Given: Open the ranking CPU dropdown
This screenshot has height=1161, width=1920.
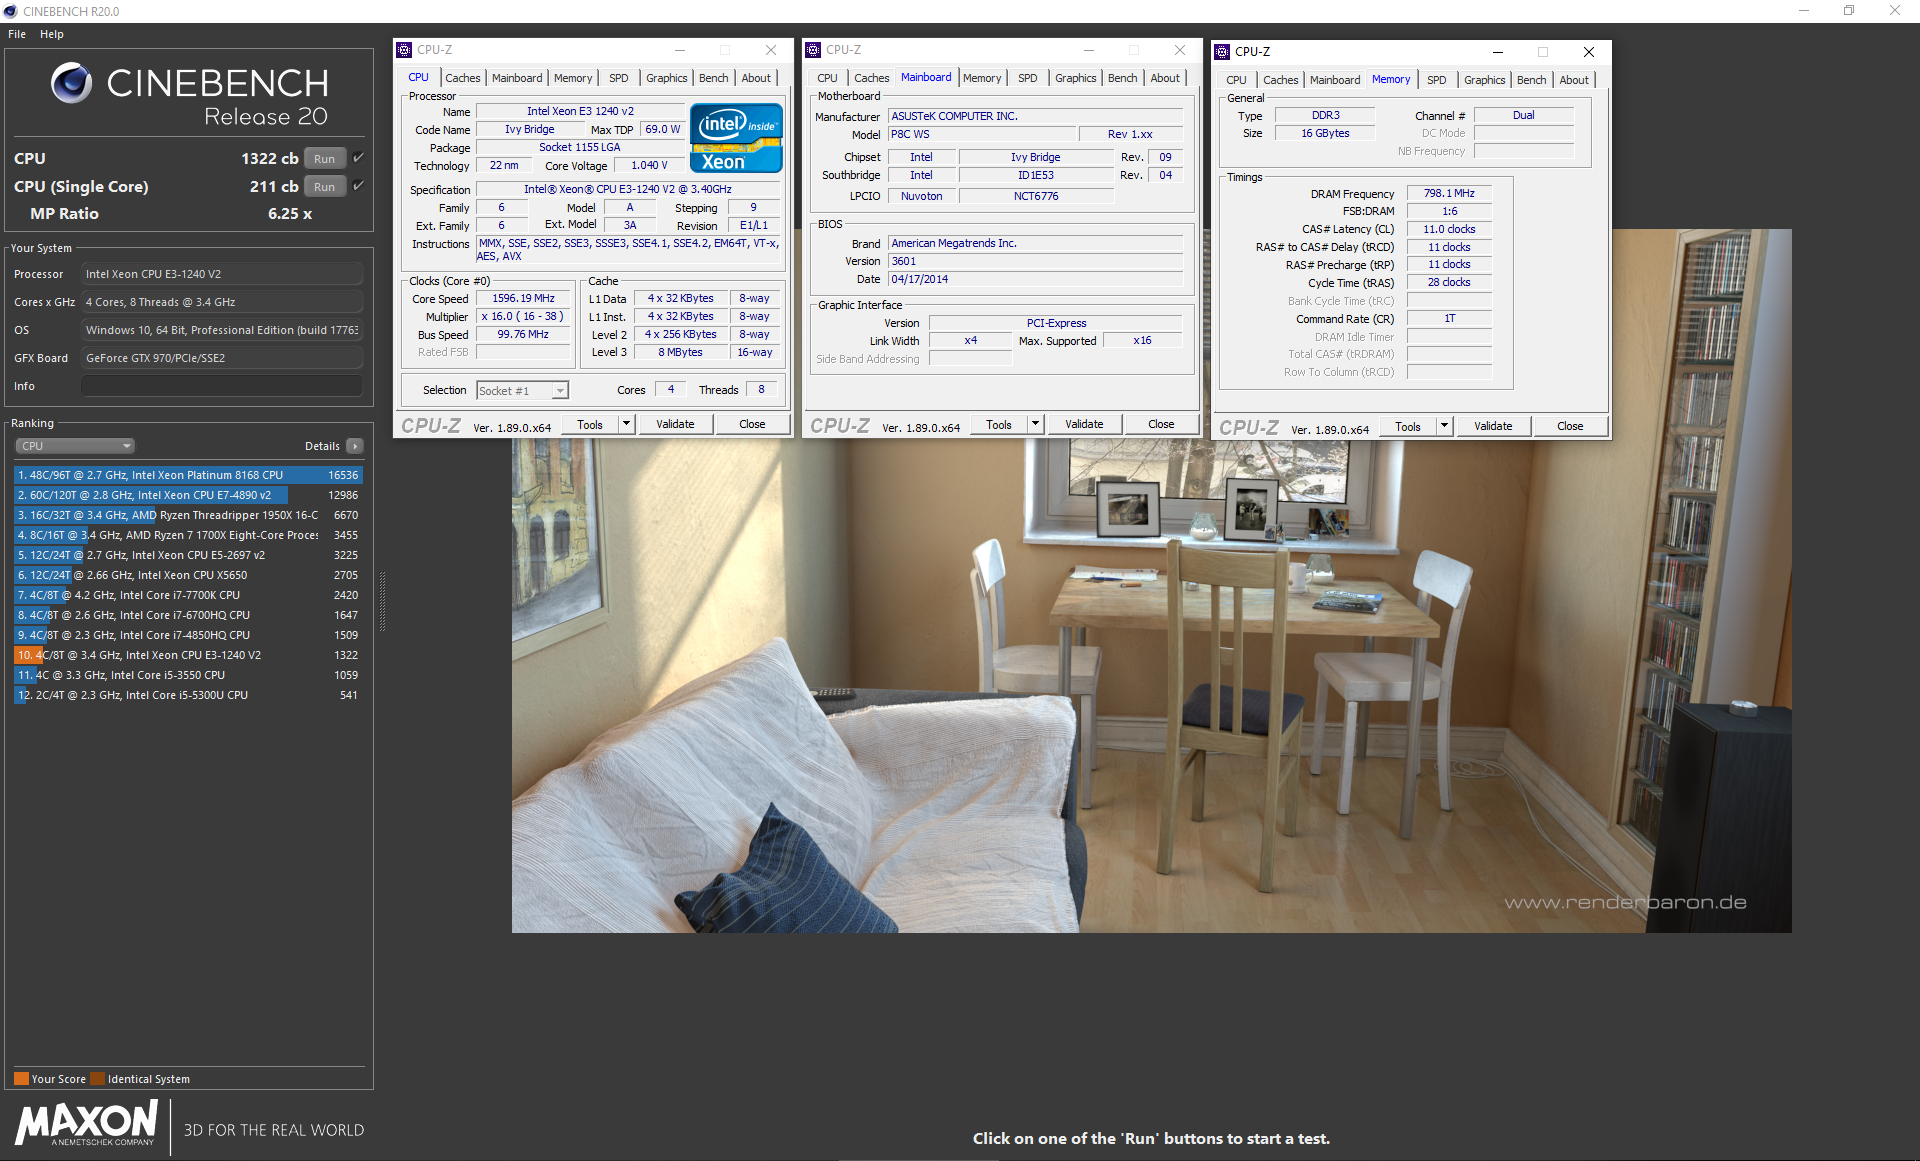Looking at the screenshot, I should (x=75, y=446).
